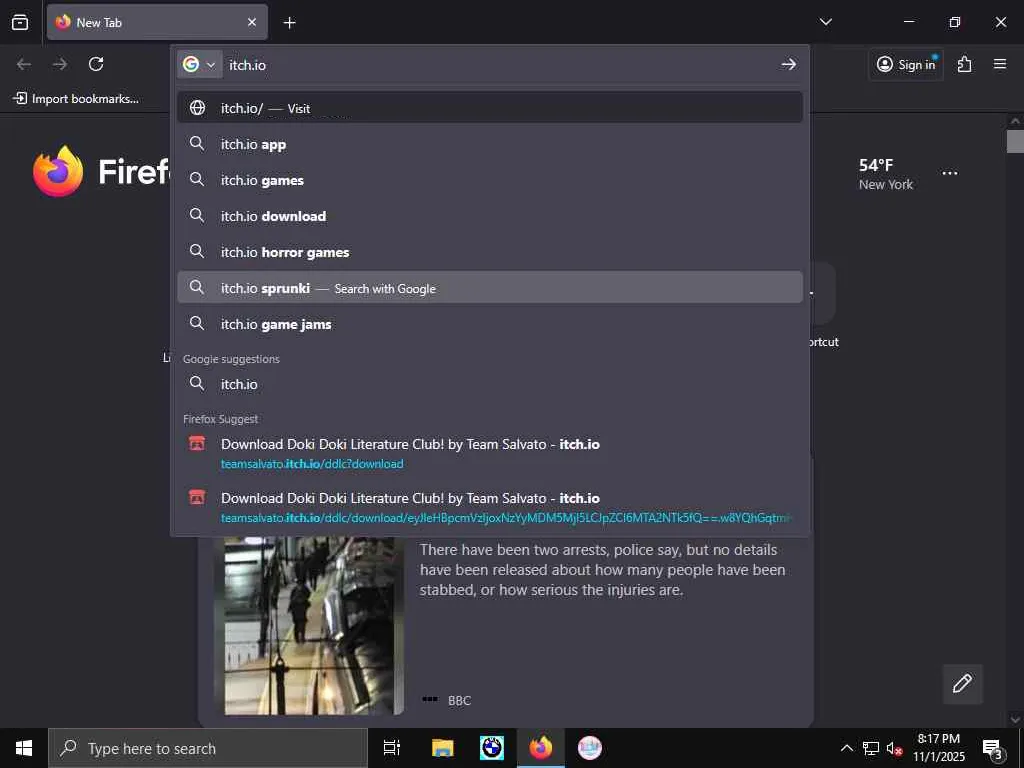
Task: Open the clock showing 8:17 PM
Action: pos(938,748)
